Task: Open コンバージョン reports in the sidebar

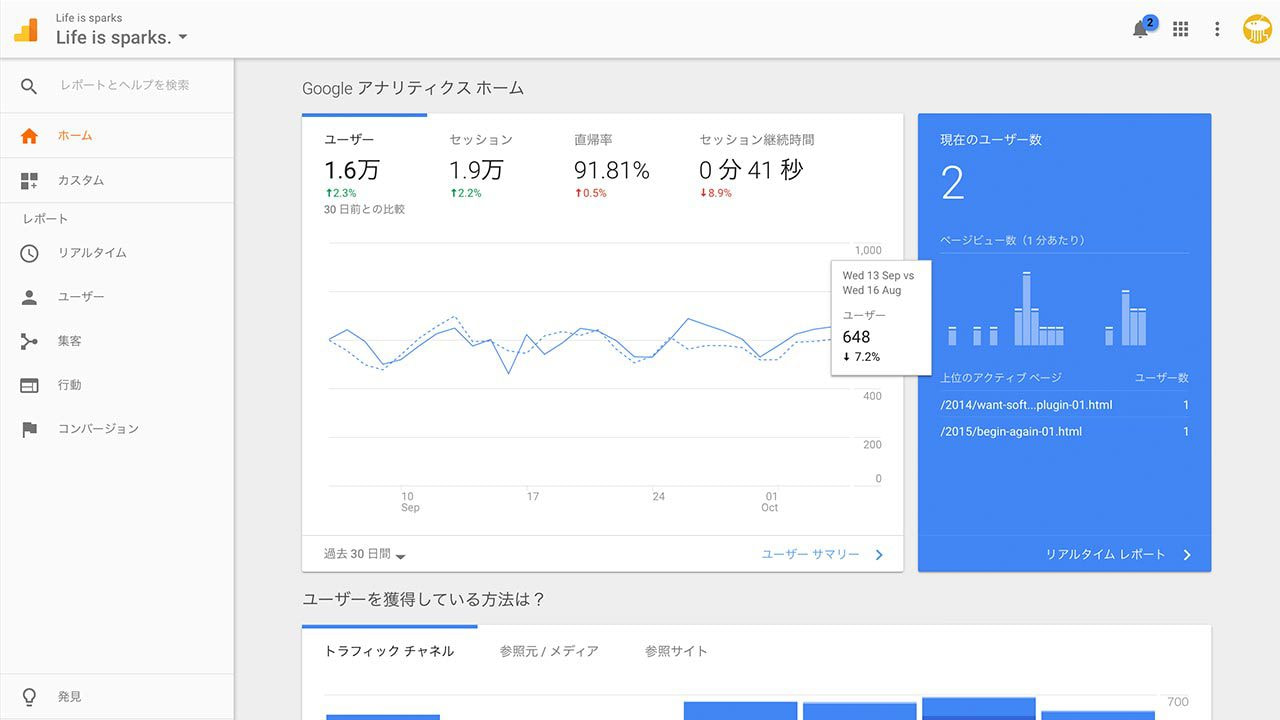Action: (117, 429)
